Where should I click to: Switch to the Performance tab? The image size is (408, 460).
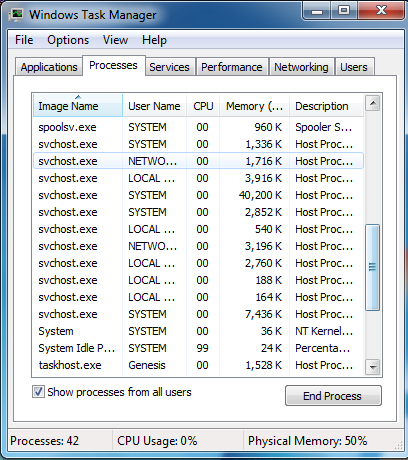[x=232, y=67]
